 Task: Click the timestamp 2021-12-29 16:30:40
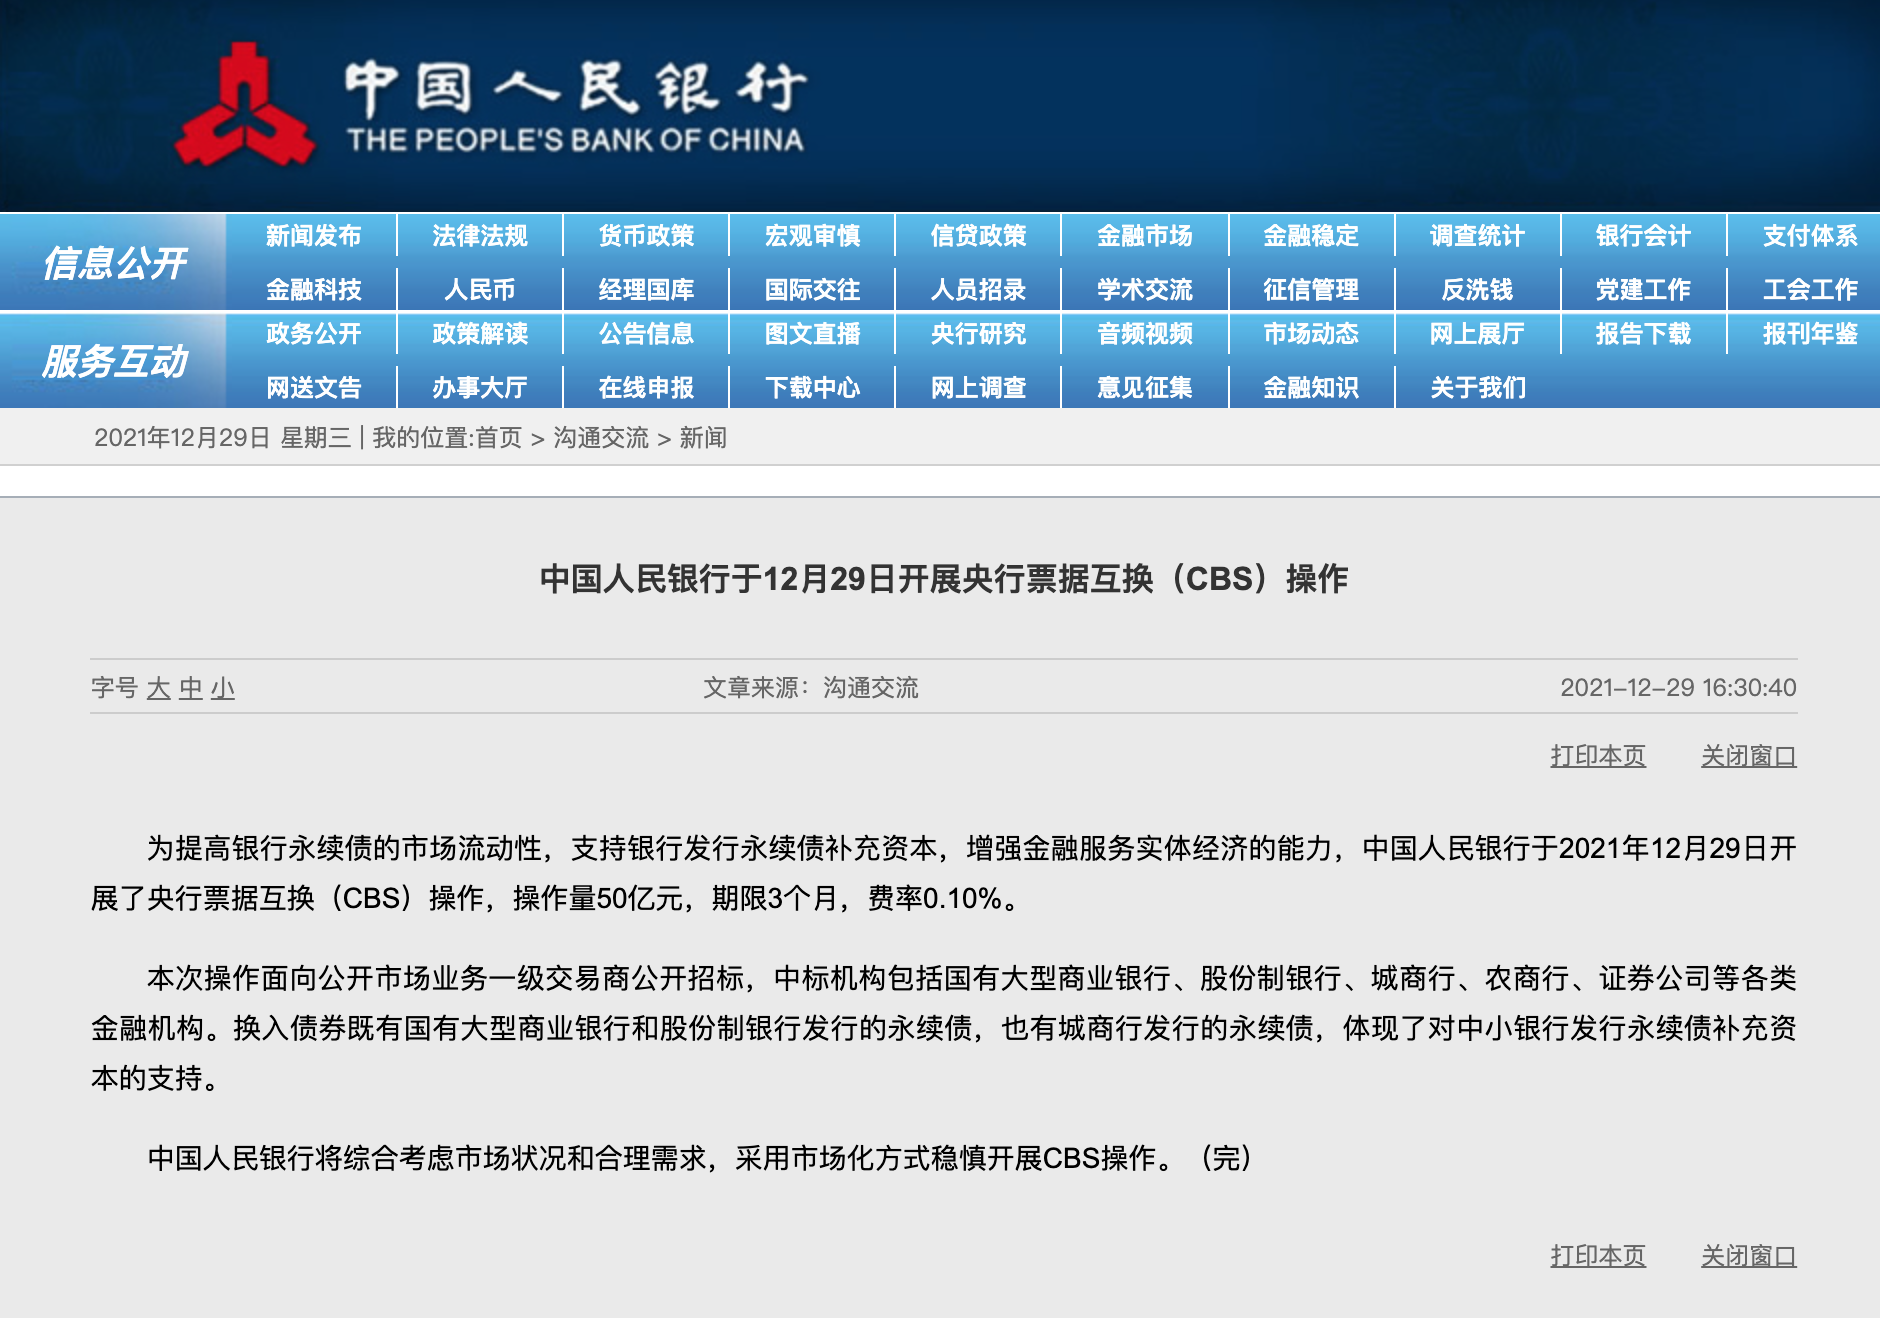1678,688
